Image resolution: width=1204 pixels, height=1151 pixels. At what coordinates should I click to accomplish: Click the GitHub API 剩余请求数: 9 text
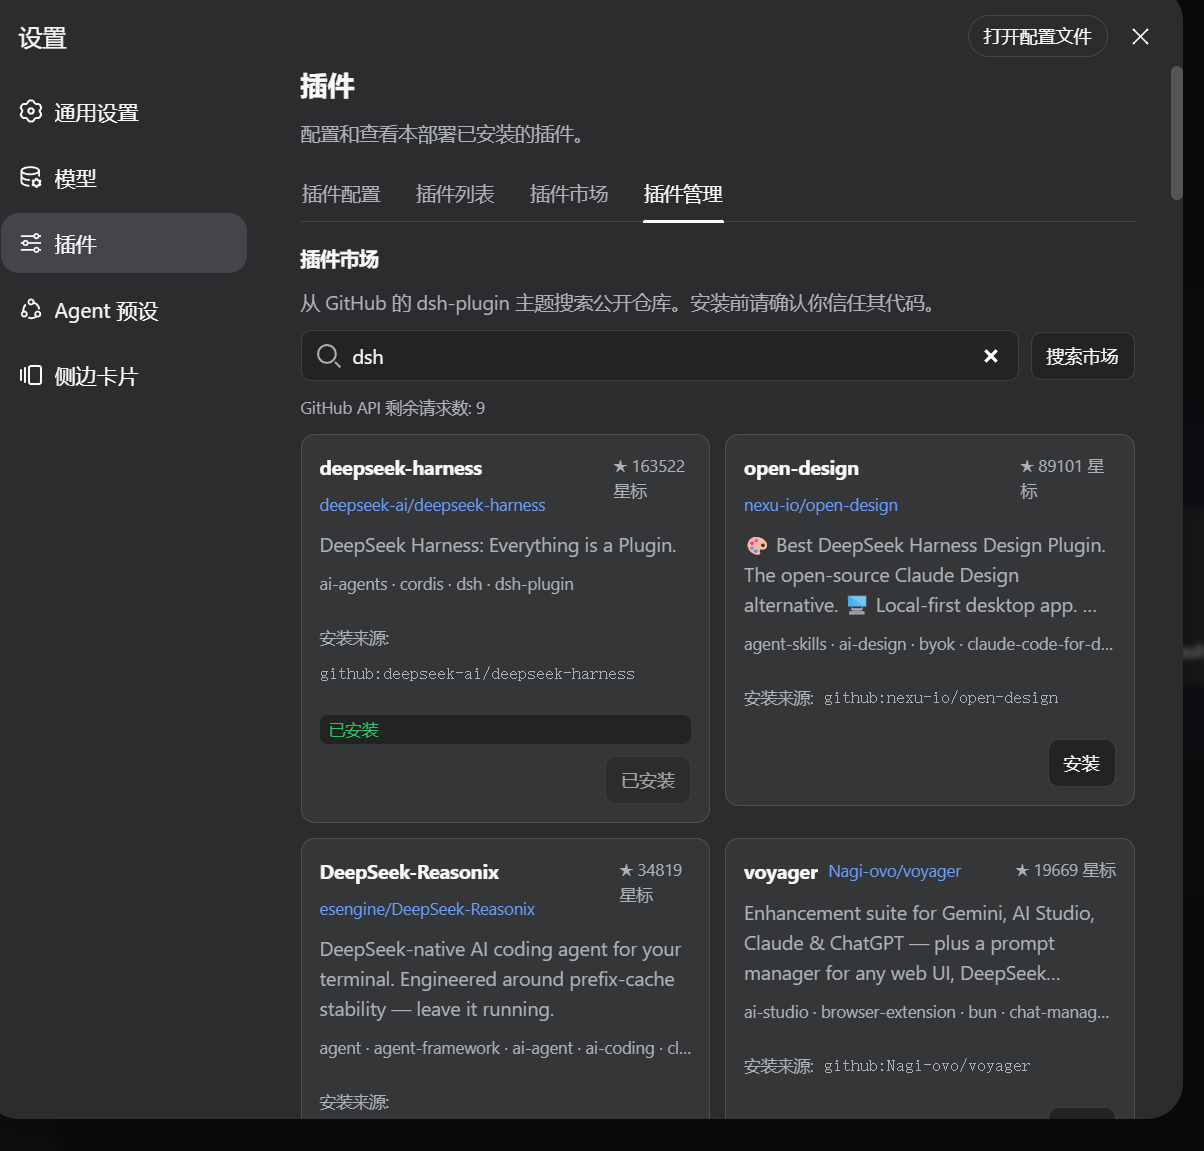coord(393,408)
